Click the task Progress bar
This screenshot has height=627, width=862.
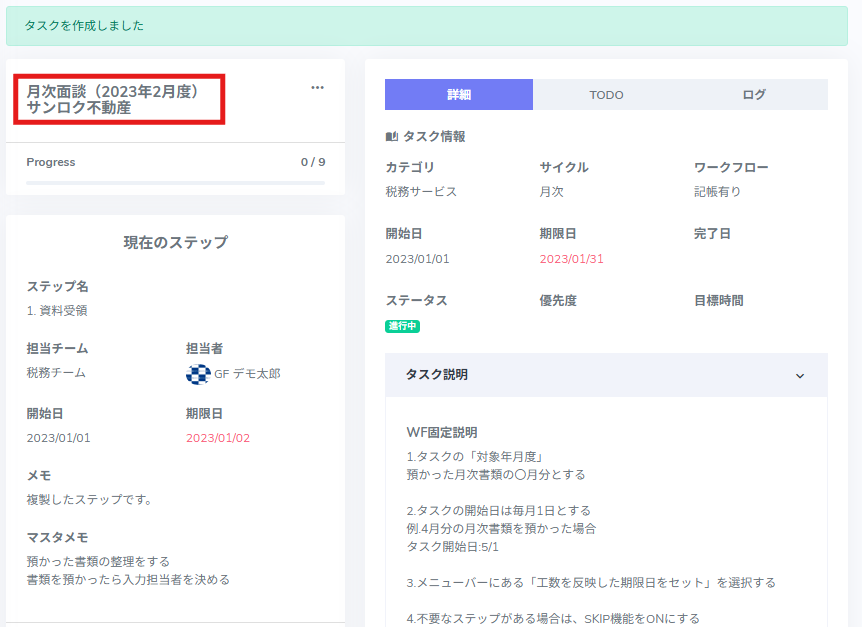tap(175, 183)
